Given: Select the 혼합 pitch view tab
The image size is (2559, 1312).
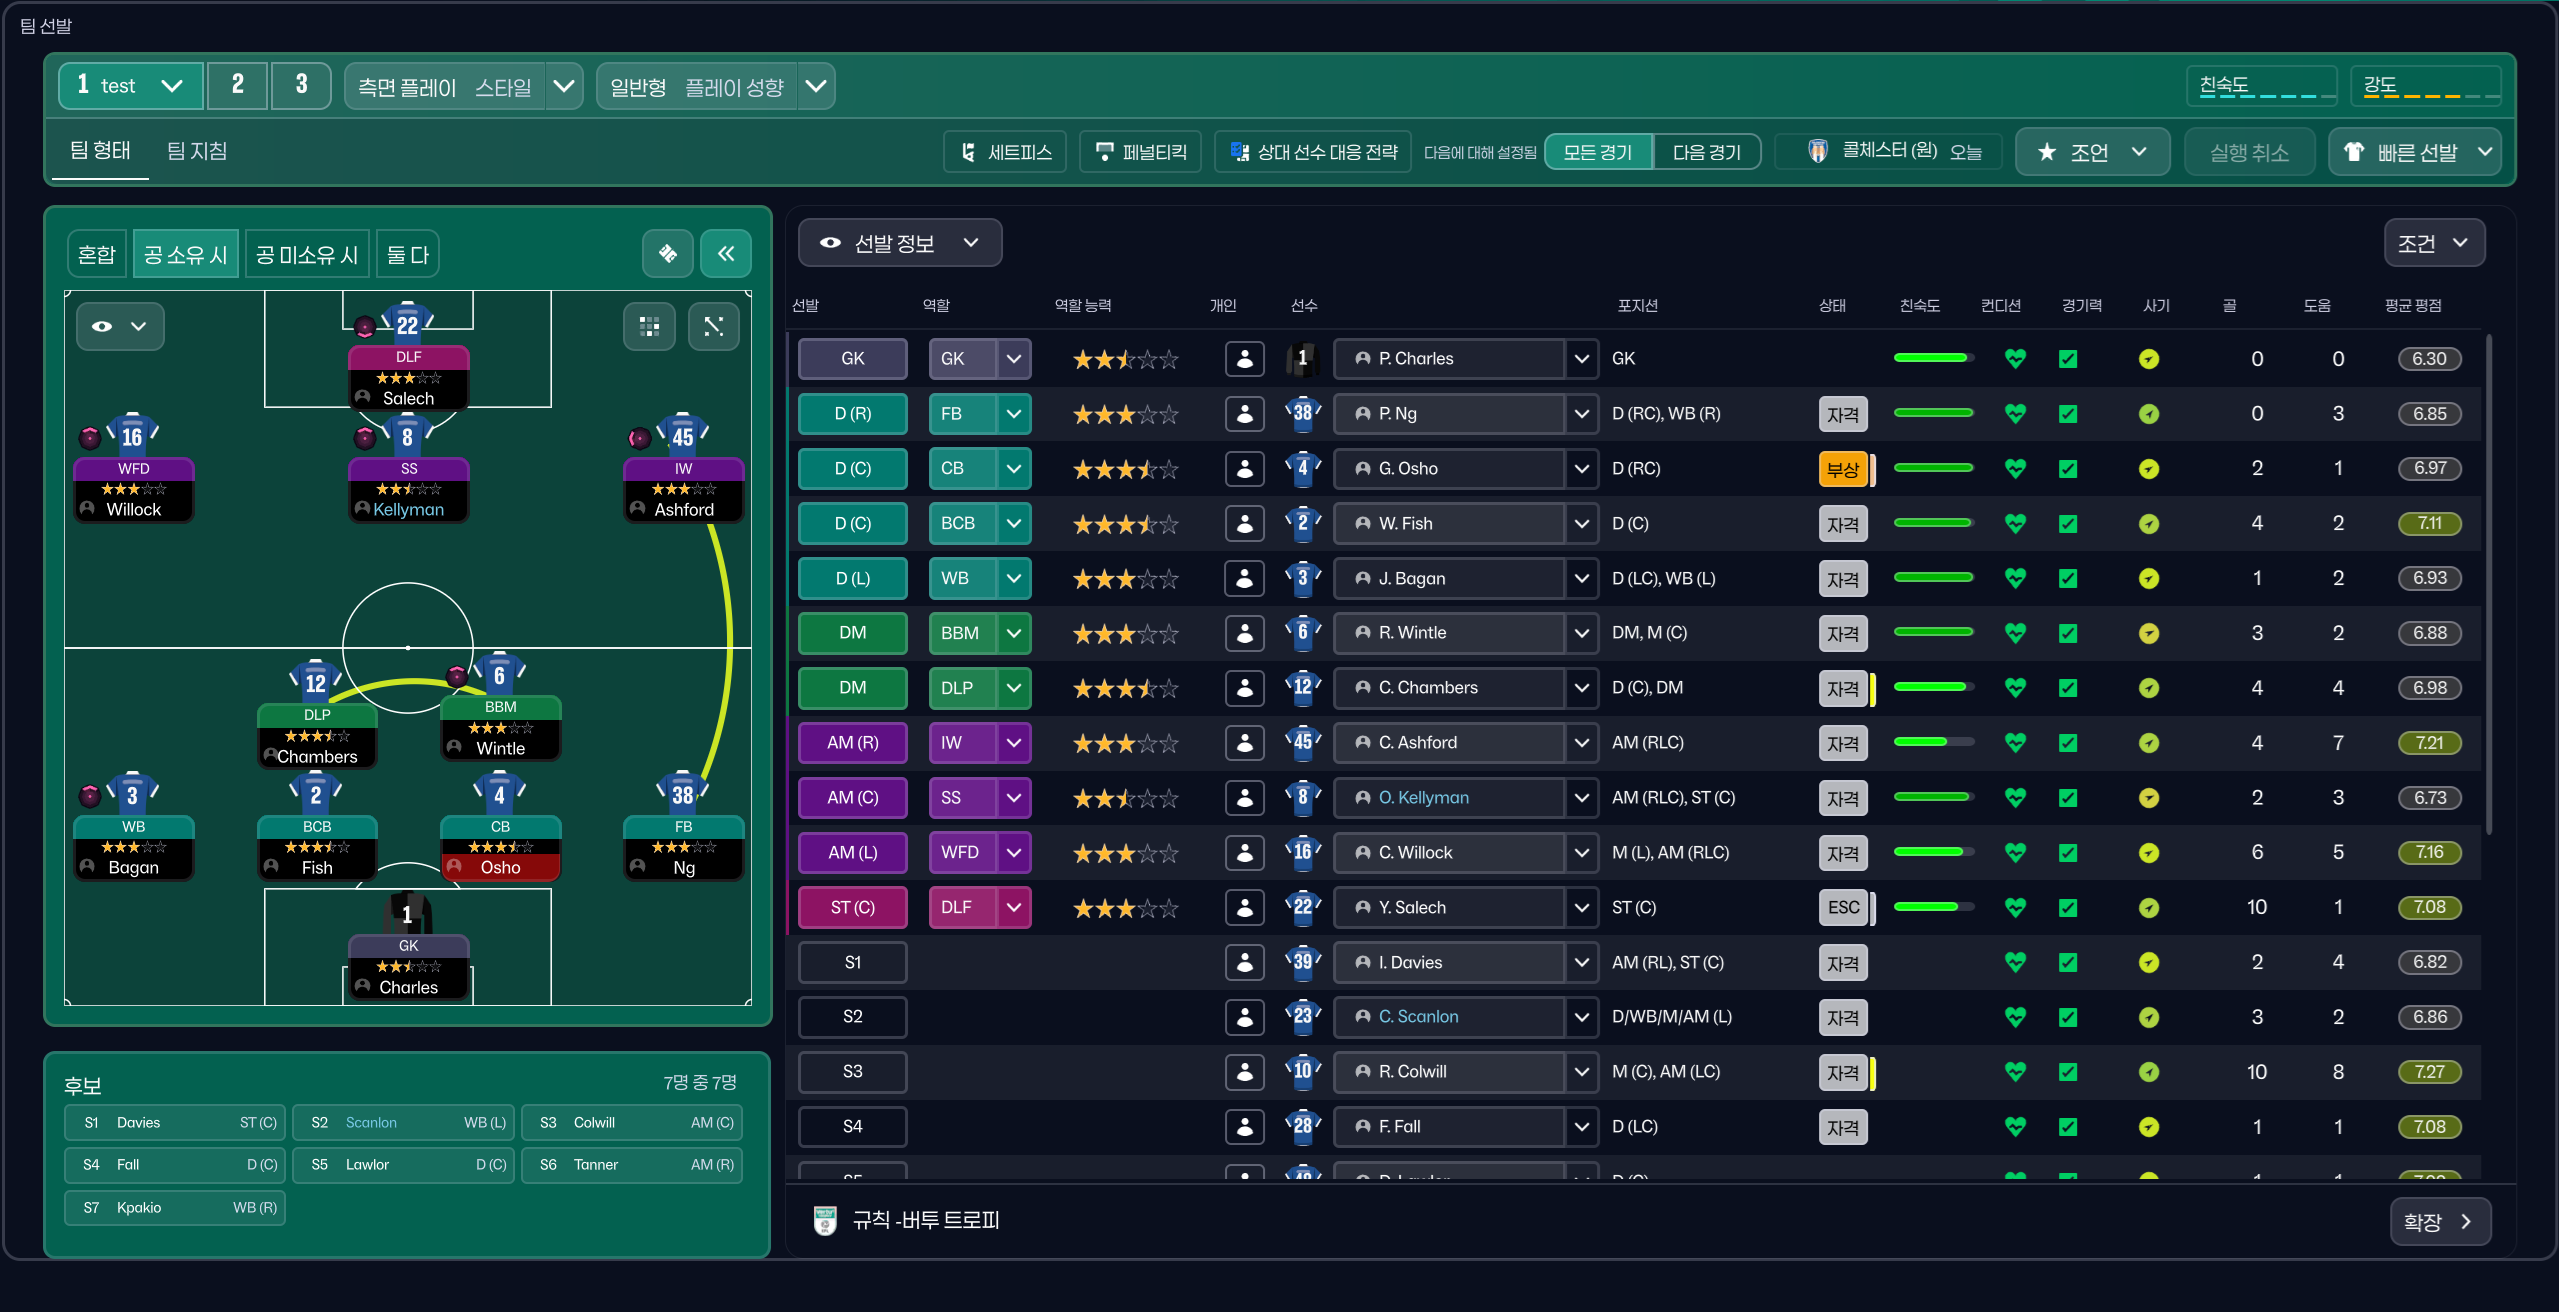Looking at the screenshot, I should tap(97, 254).
